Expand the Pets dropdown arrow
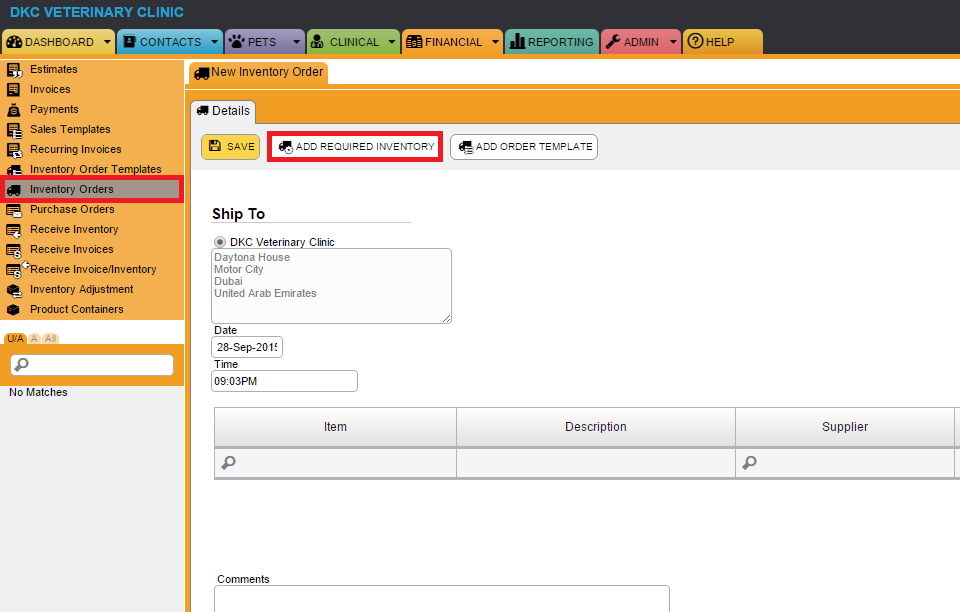Screen dimensions: 960x612 [296, 42]
